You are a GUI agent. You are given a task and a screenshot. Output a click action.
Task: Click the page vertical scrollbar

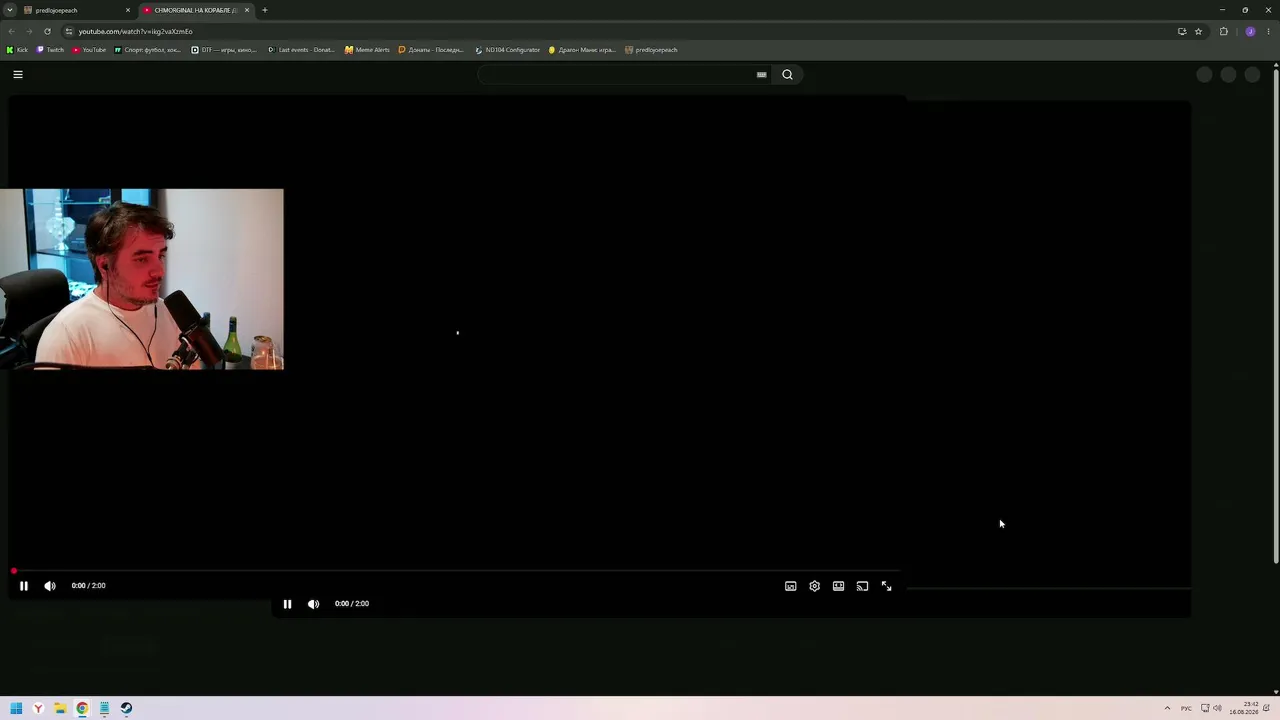click(x=1276, y=315)
